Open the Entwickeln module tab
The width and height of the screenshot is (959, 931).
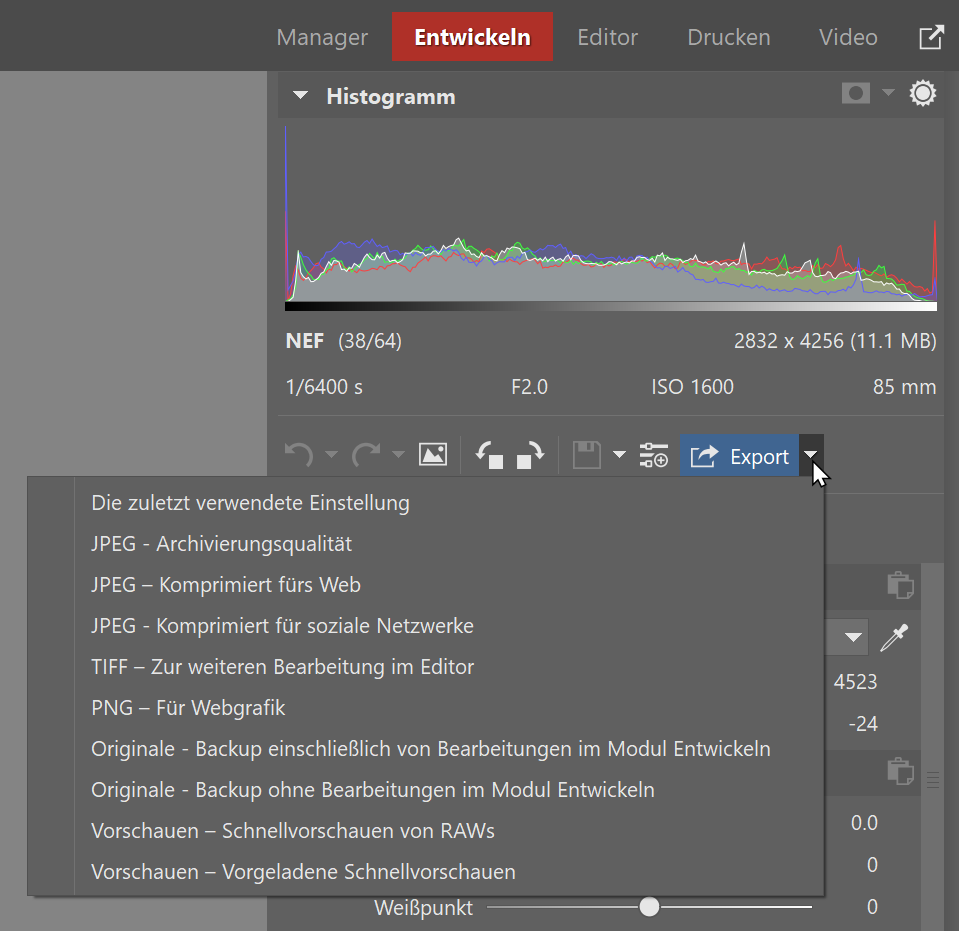click(472, 37)
